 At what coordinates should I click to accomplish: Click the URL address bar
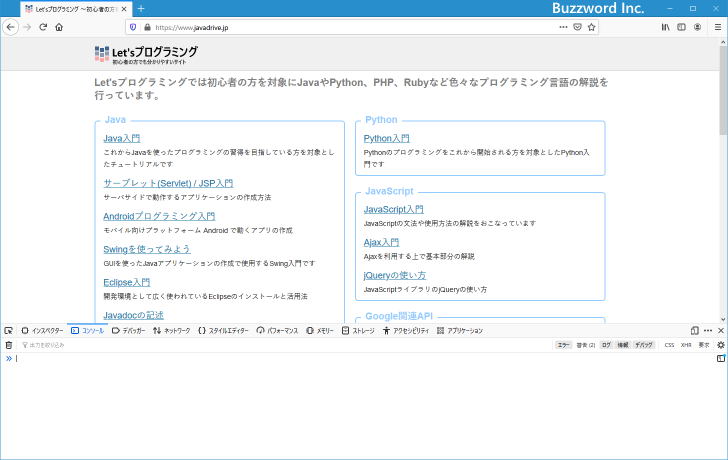click(355, 27)
